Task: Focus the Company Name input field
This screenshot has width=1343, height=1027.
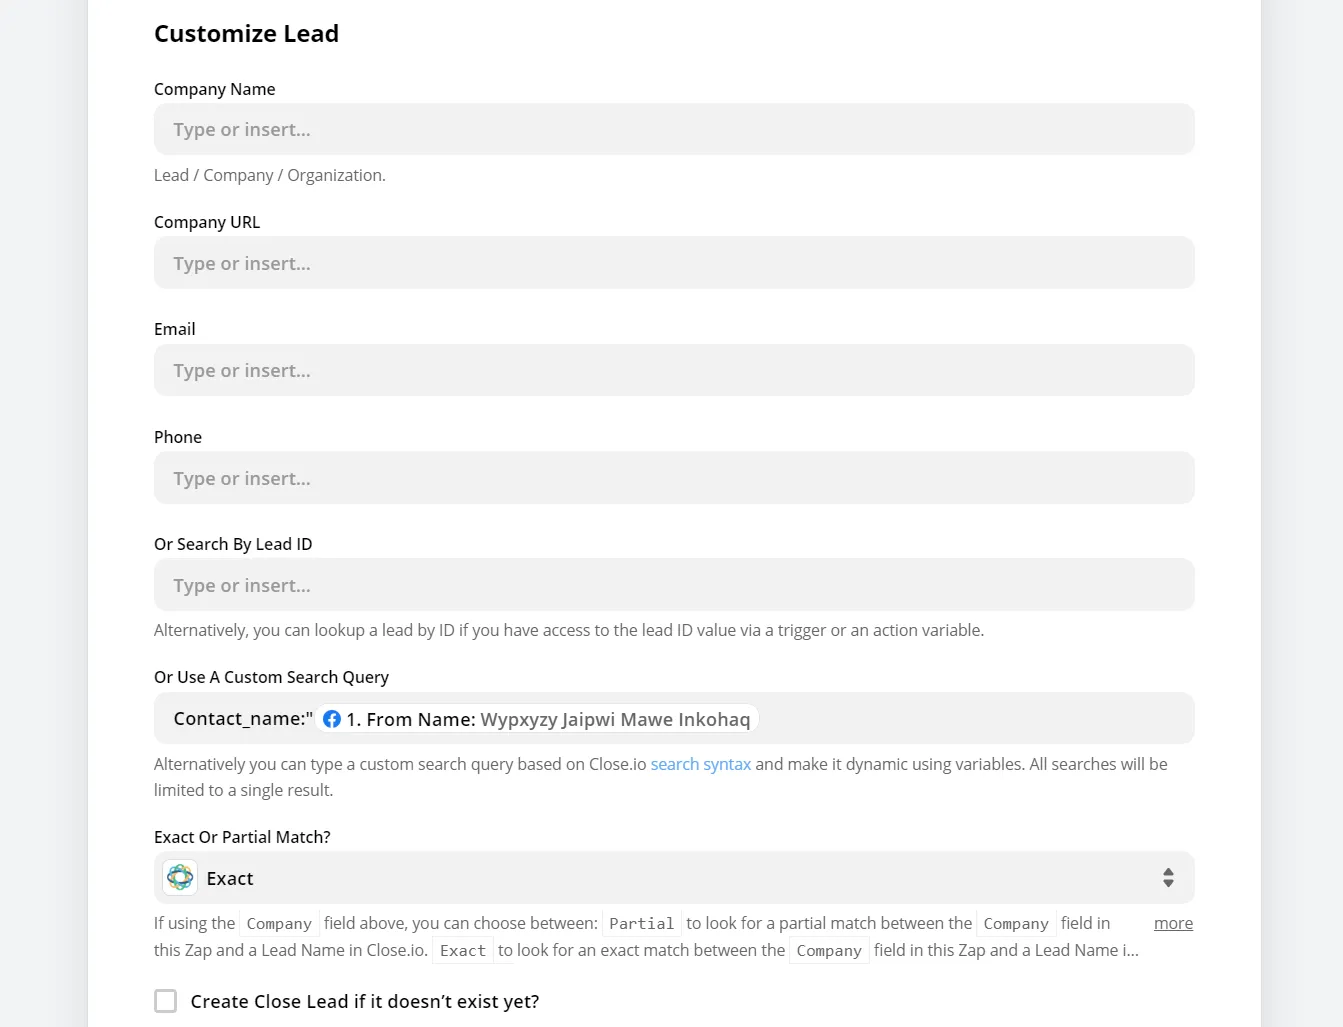Action: click(673, 130)
